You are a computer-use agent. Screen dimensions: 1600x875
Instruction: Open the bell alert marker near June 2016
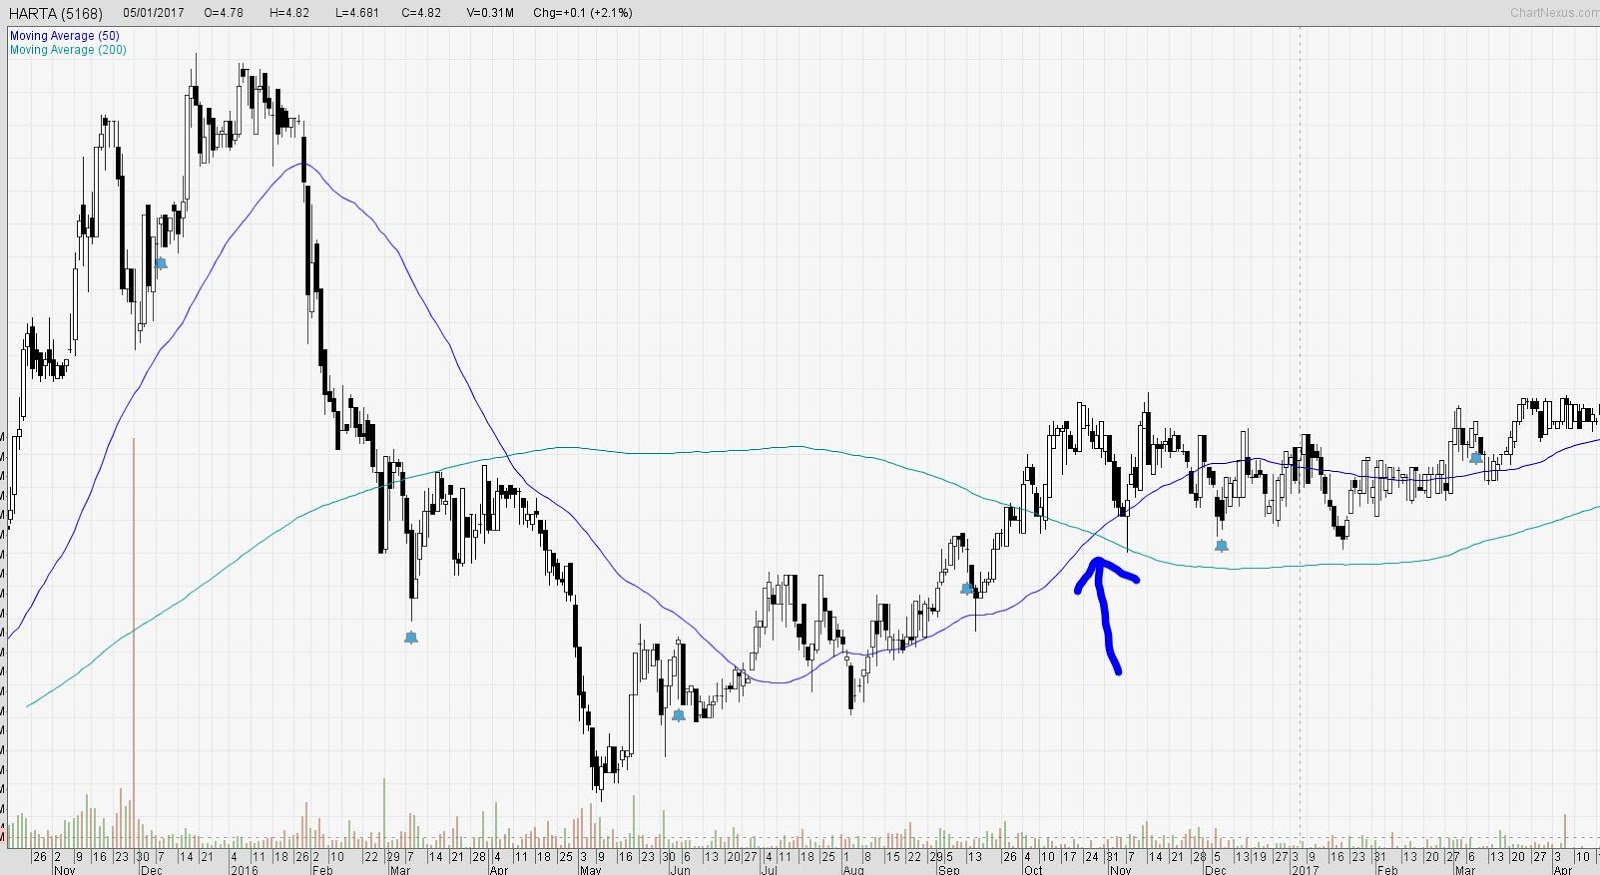(x=679, y=715)
